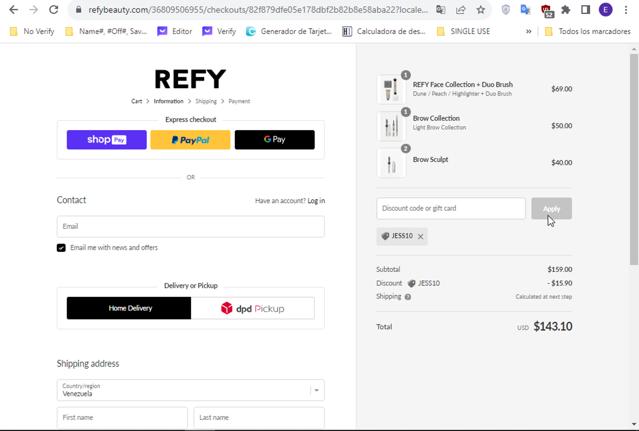Select dpd Pickup option

[x=253, y=308]
